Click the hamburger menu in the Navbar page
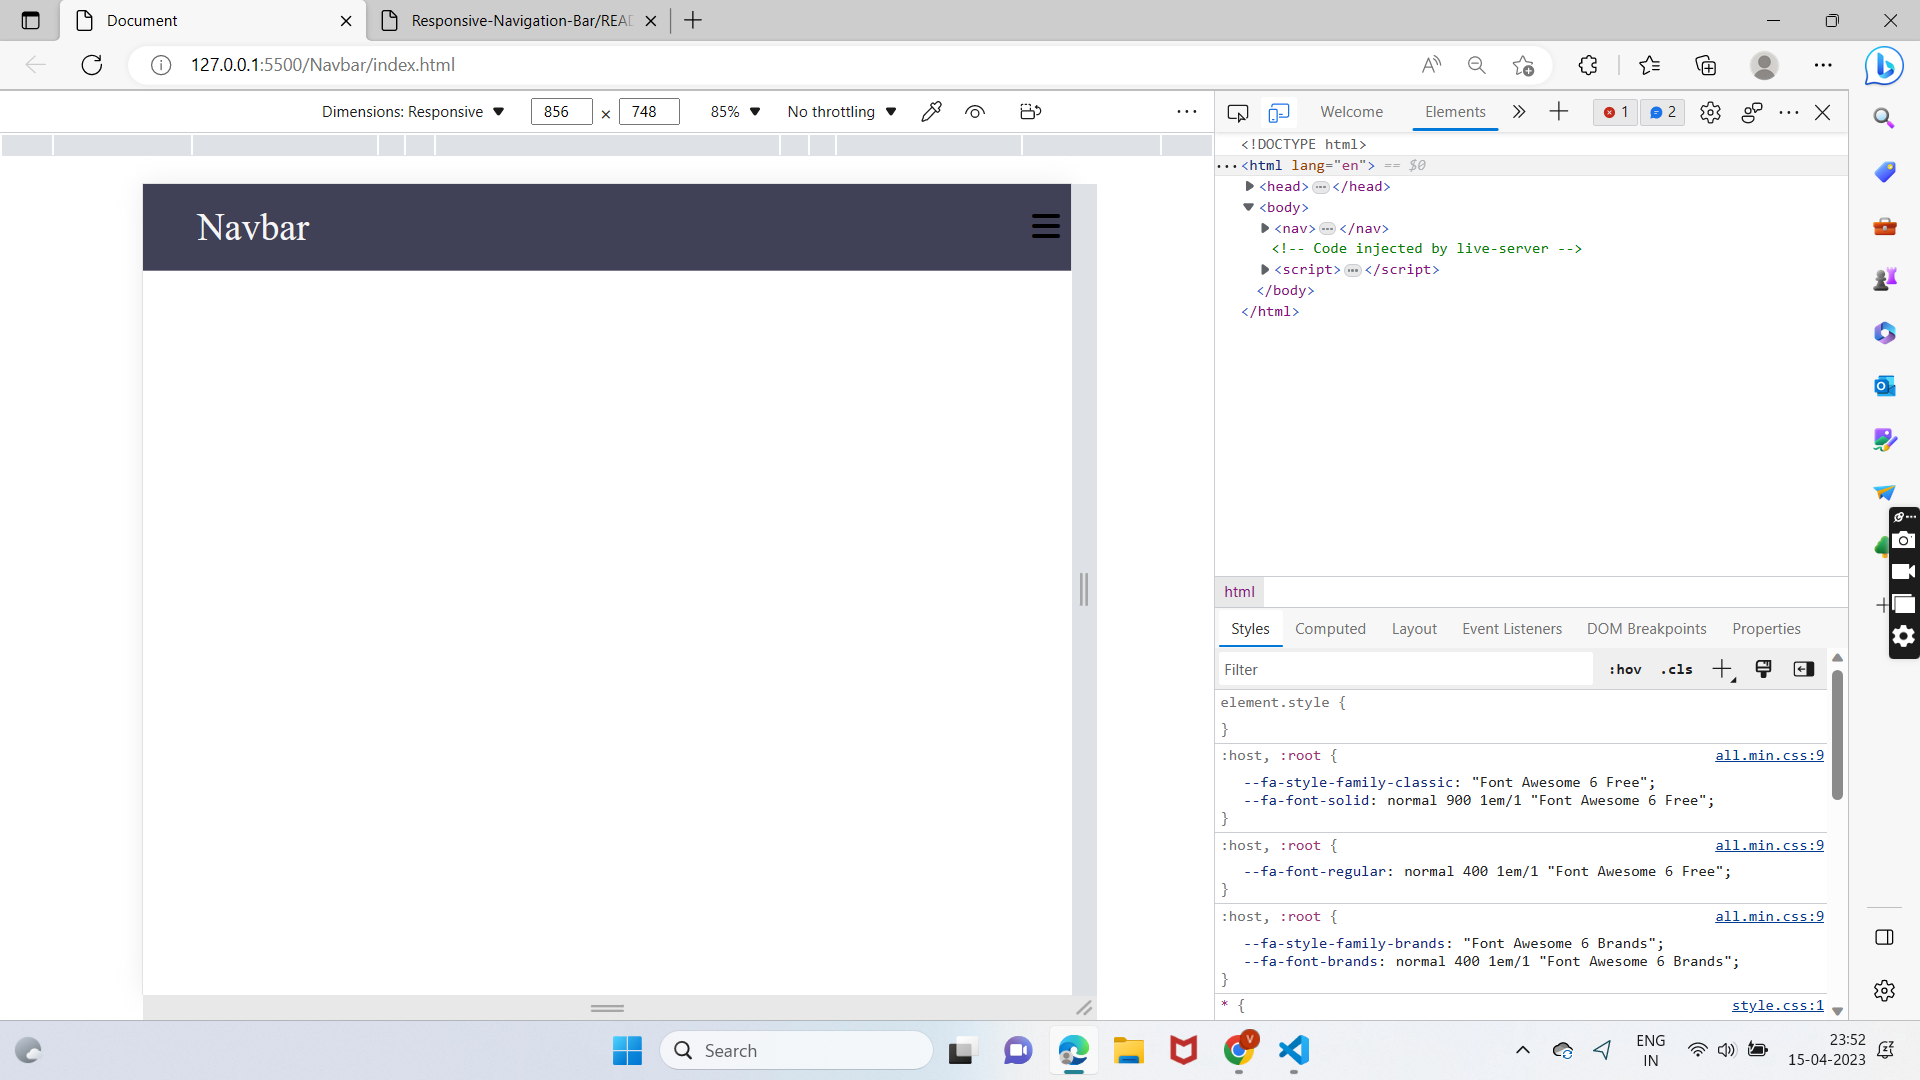1920x1080 pixels. click(1045, 226)
